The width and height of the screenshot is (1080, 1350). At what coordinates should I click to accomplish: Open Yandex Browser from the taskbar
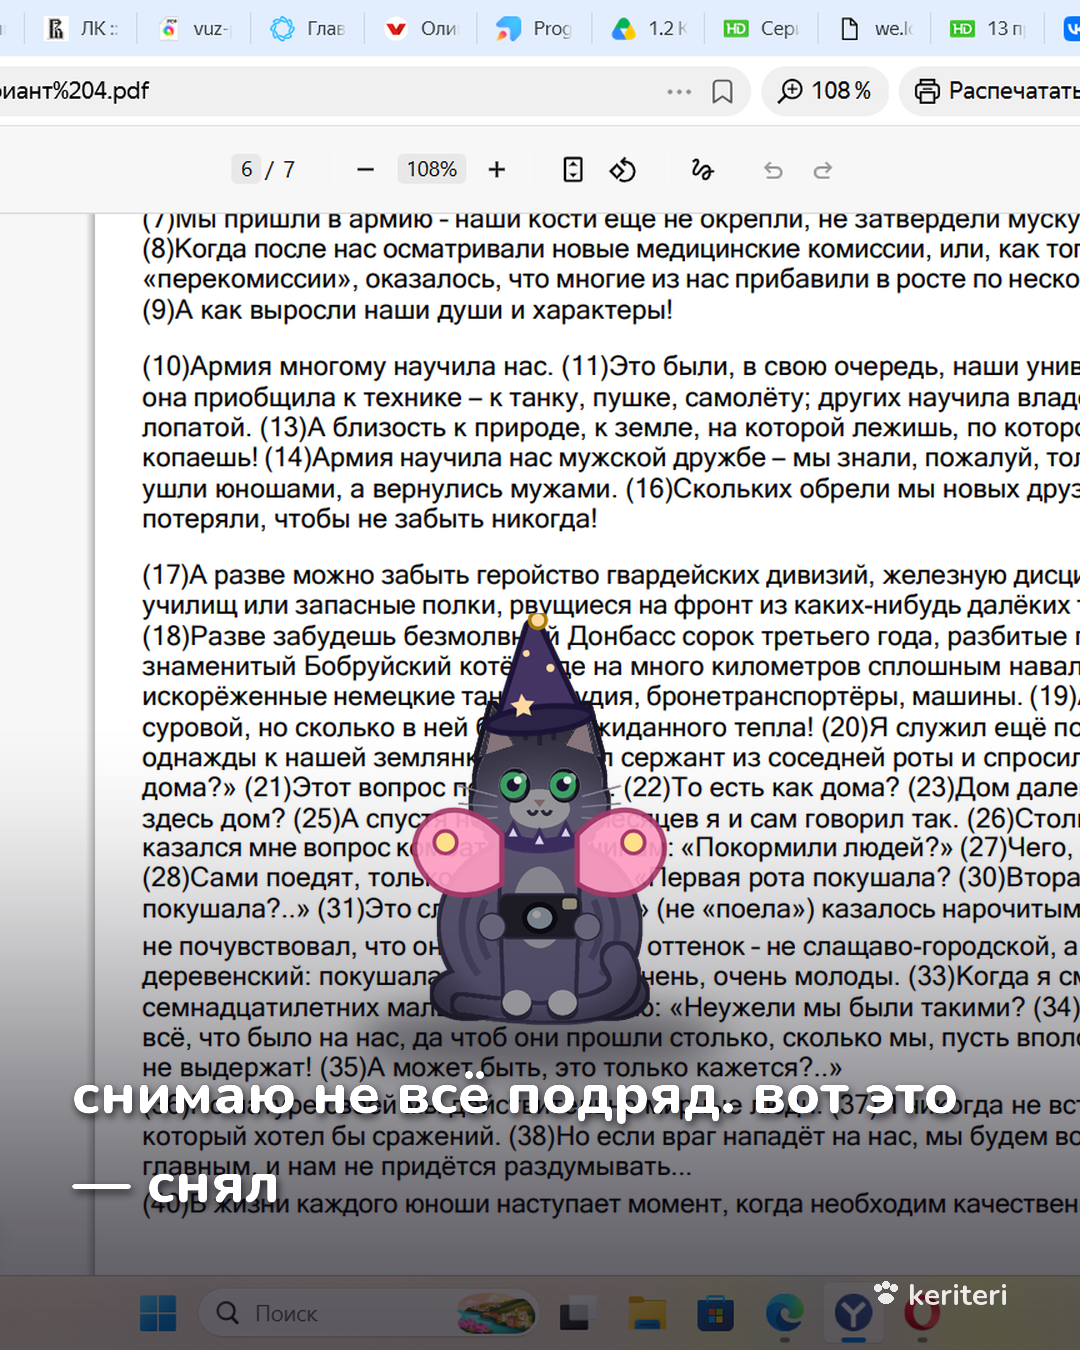click(x=853, y=1313)
